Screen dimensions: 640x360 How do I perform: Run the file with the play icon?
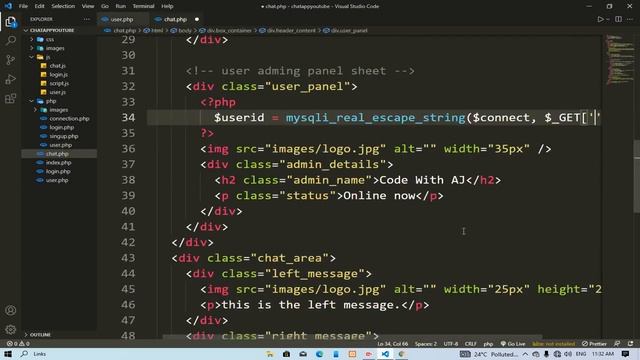tap(600, 19)
